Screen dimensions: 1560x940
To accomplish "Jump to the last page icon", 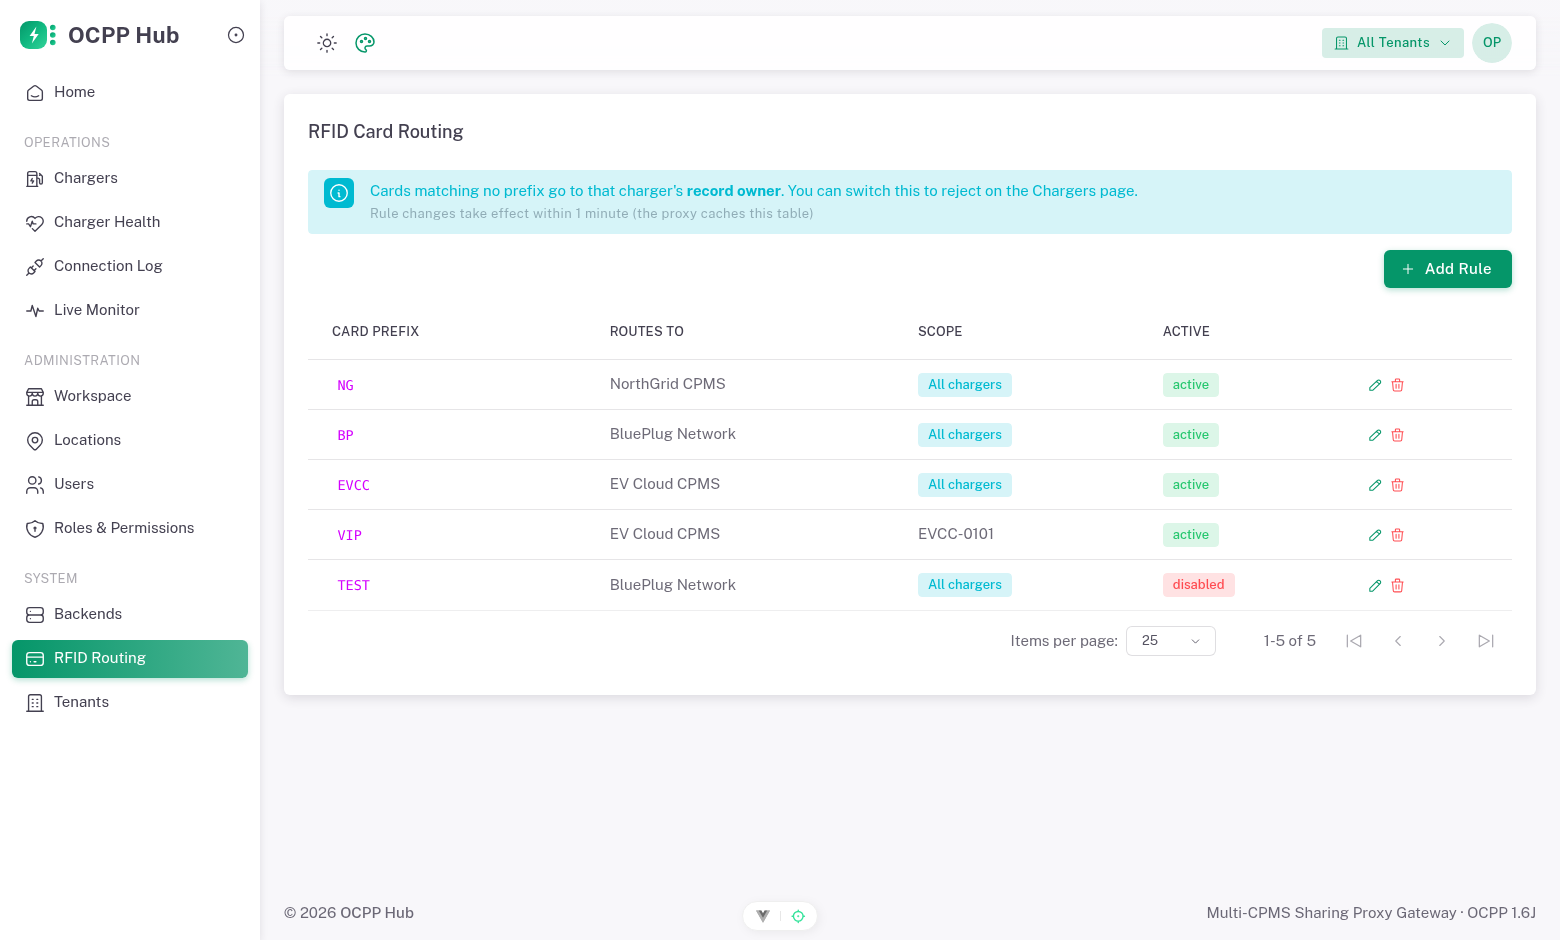I will point(1486,641).
